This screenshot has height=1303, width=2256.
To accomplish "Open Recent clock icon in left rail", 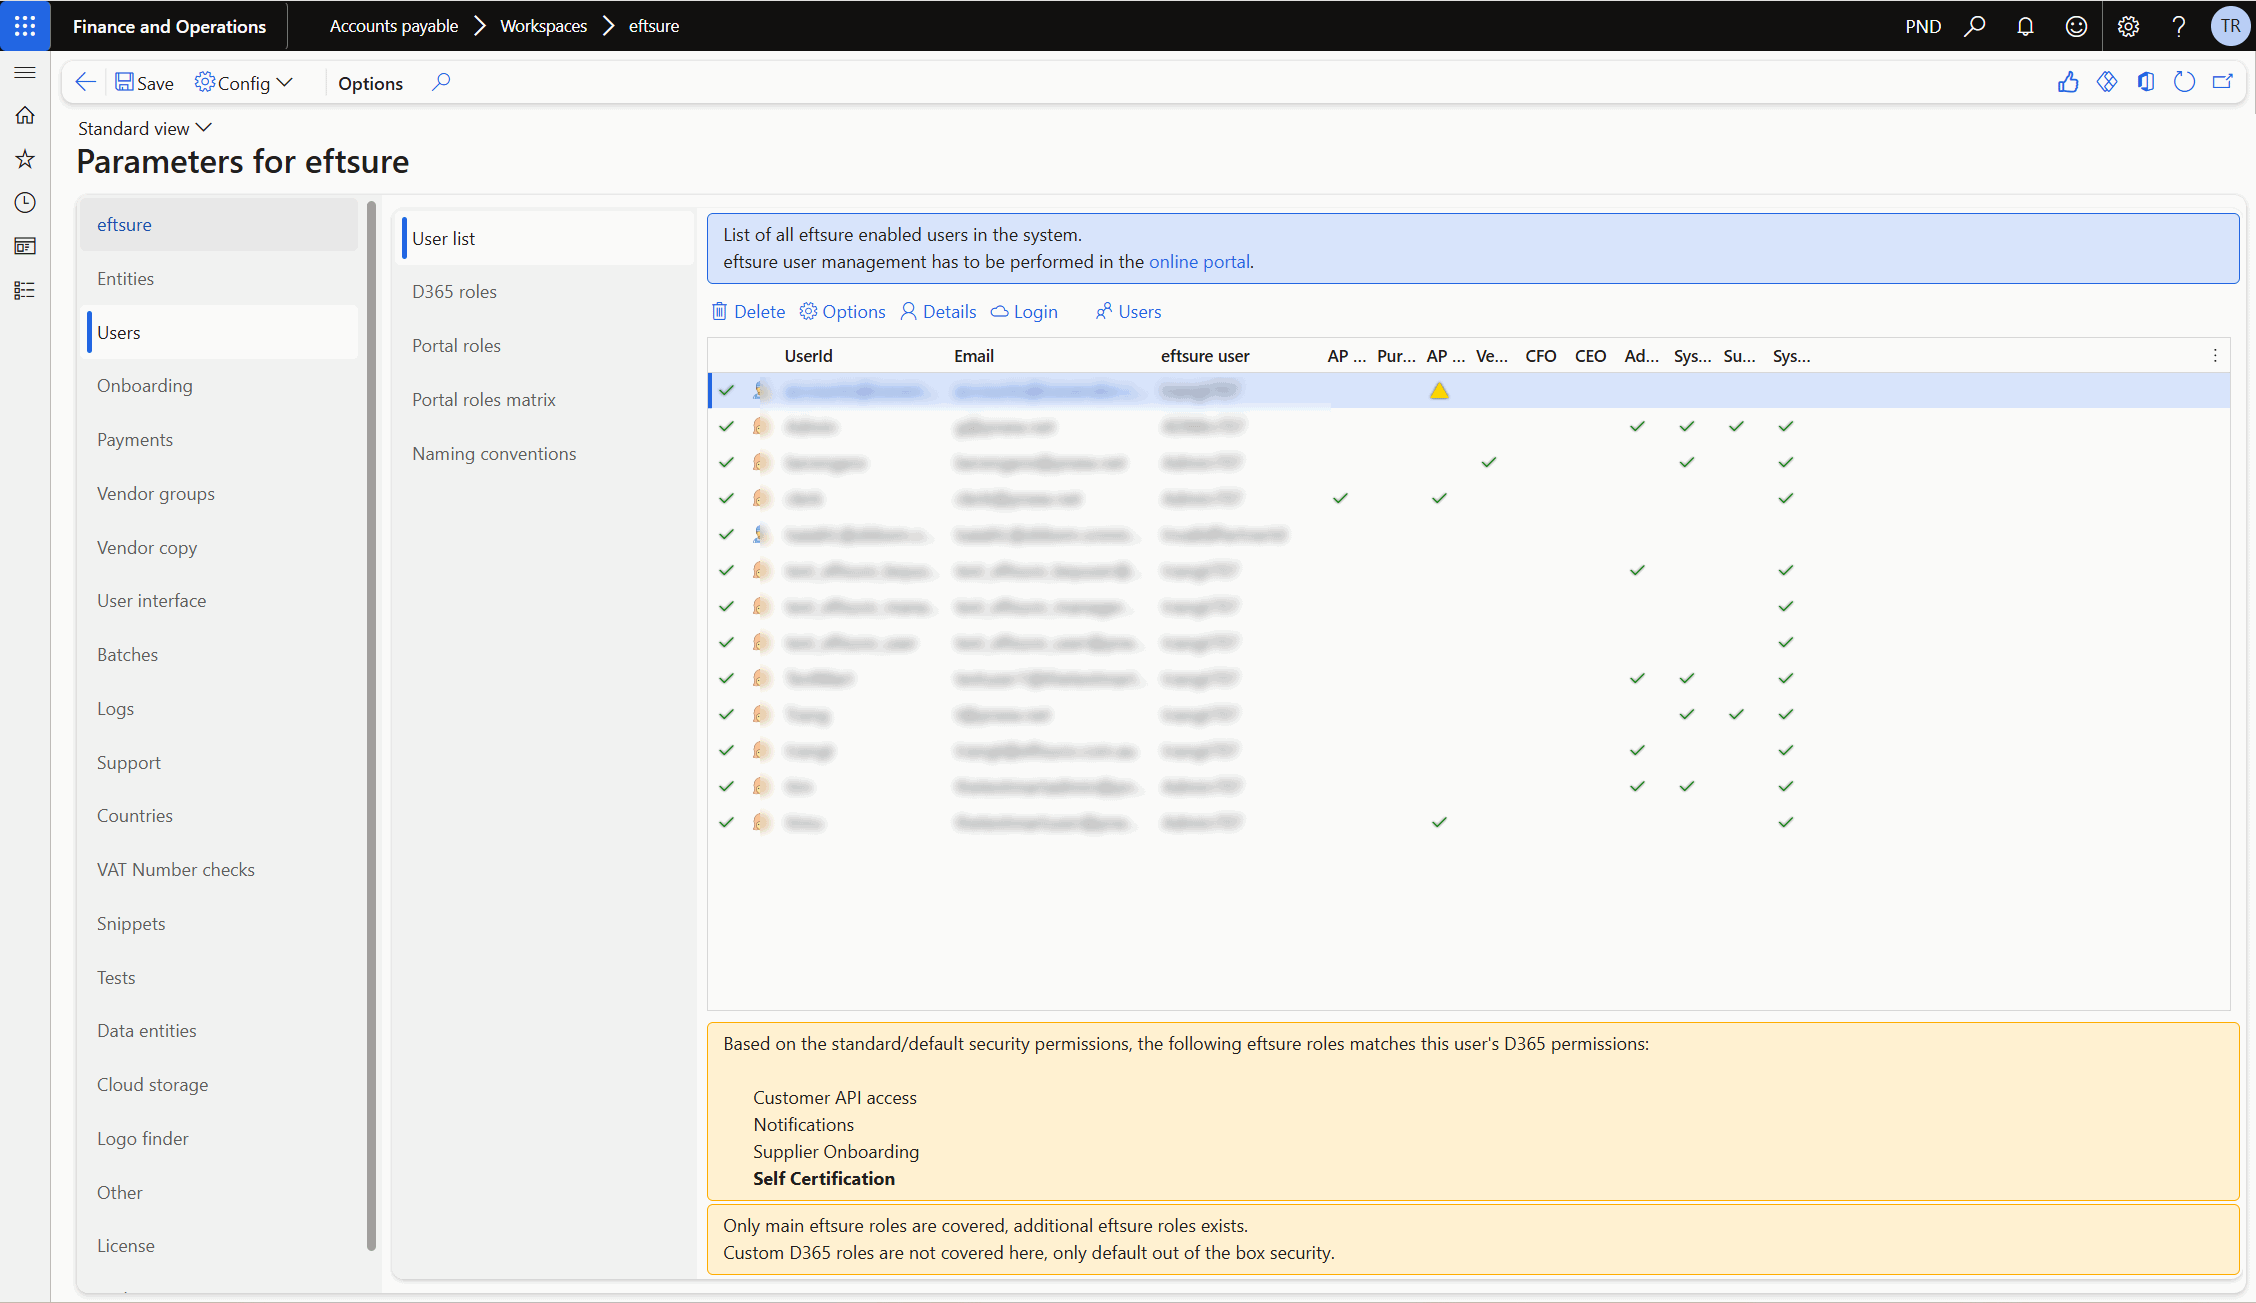I will click(x=25, y=203).
